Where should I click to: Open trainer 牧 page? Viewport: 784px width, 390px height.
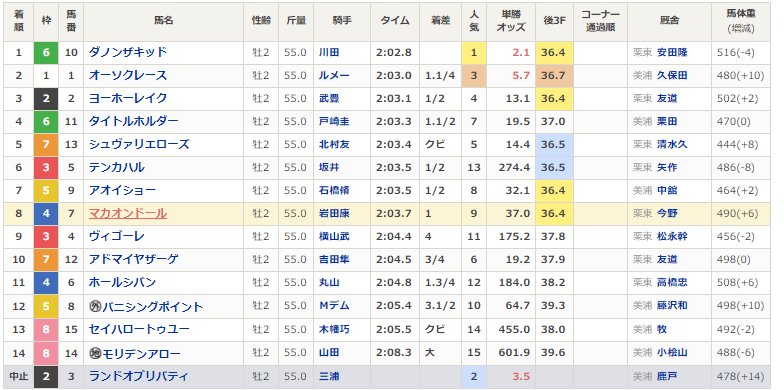tap(662, 330)
